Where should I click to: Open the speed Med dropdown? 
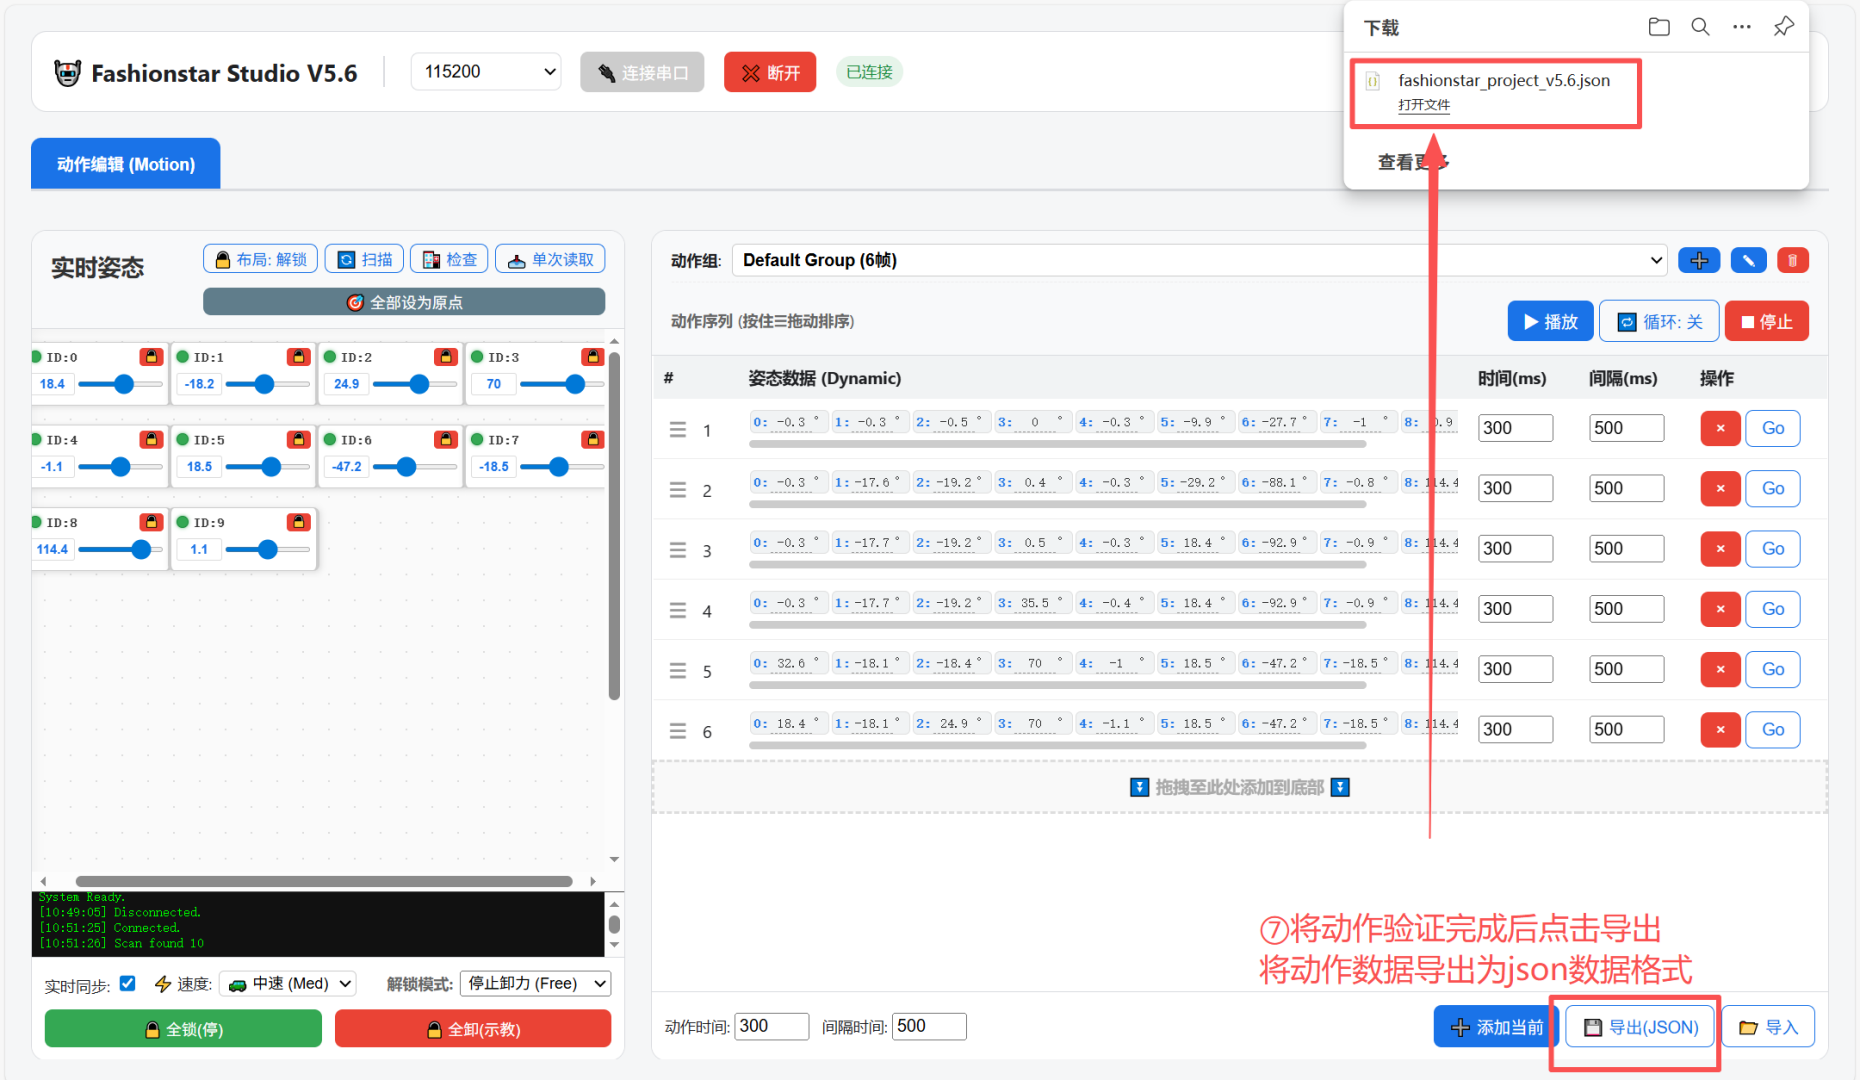click(x=289, y=984)
